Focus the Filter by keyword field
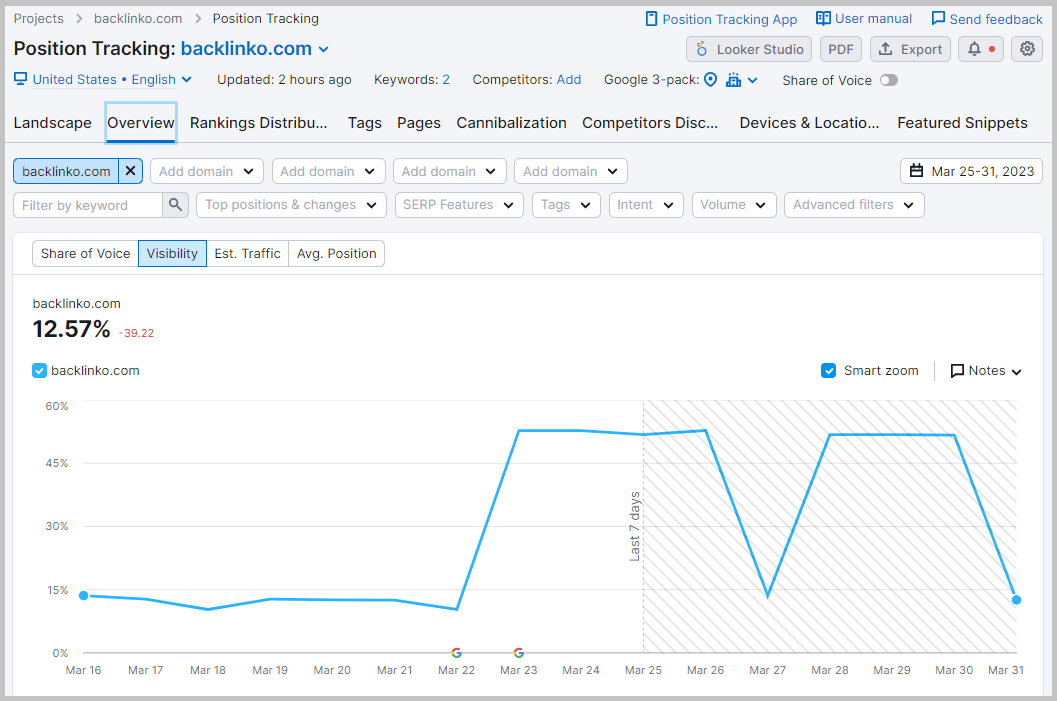Viewport: 1057px width, 701px height. (x=88, y=205)
